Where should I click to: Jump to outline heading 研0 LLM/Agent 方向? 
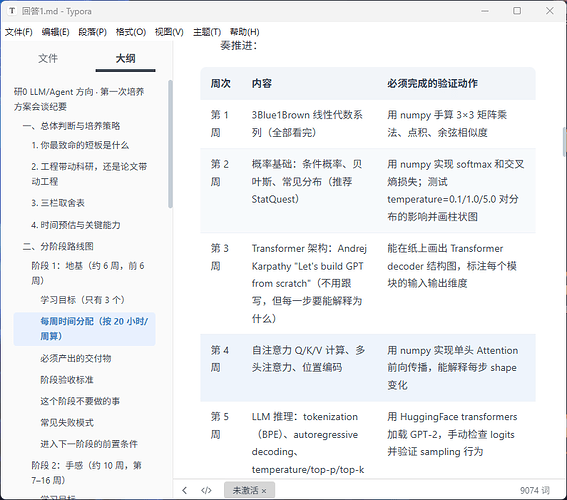coord(79,99)
